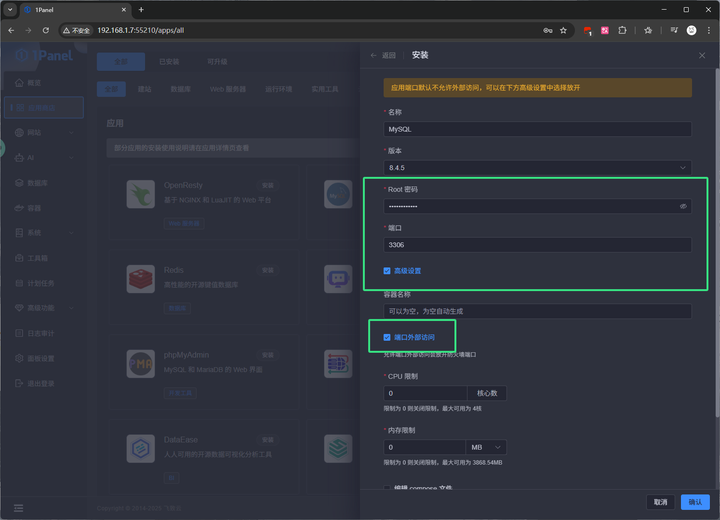
Task: Click the 取消 button
Action: (660, 502)
